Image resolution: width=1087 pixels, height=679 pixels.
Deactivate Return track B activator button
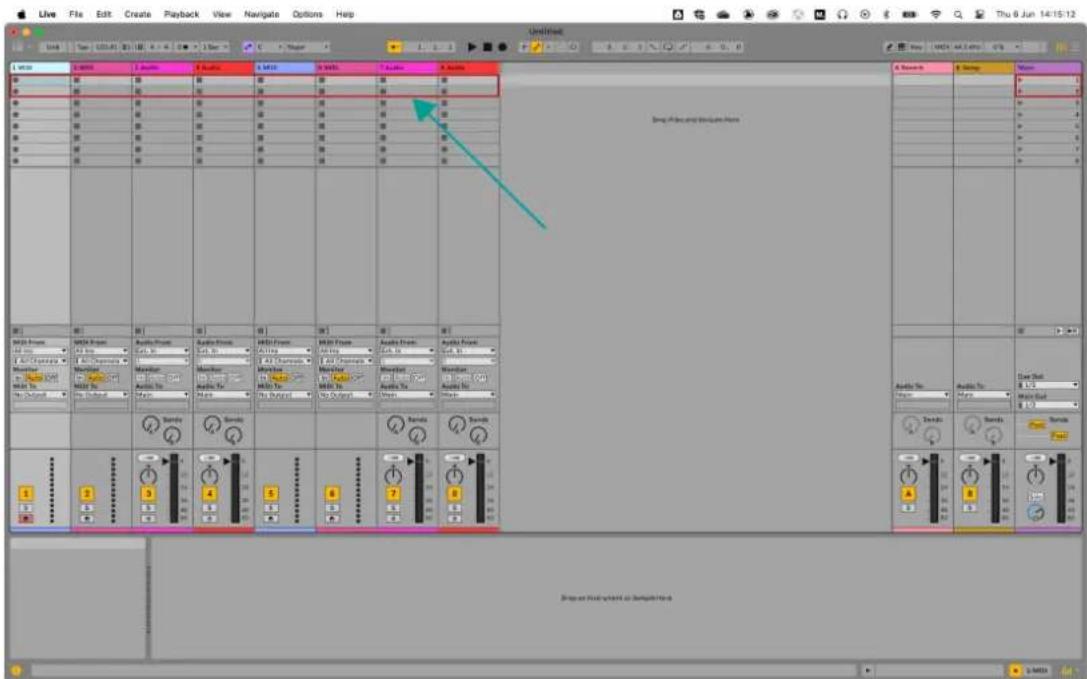tap(970, 494)
